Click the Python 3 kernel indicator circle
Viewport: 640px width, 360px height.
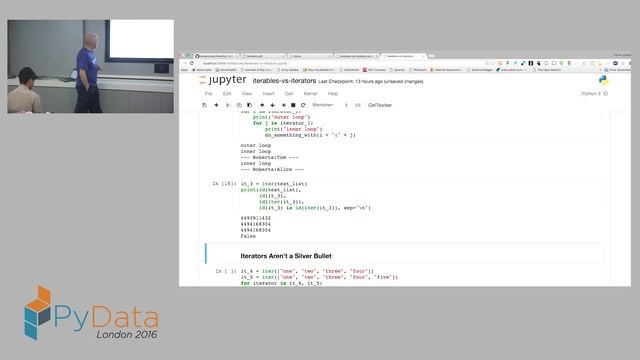[x=606, y=94]
